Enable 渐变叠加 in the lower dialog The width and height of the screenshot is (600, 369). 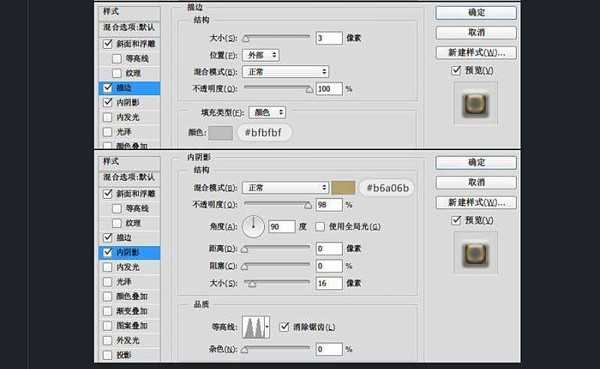pyautogui.click(x=108, y=311)
